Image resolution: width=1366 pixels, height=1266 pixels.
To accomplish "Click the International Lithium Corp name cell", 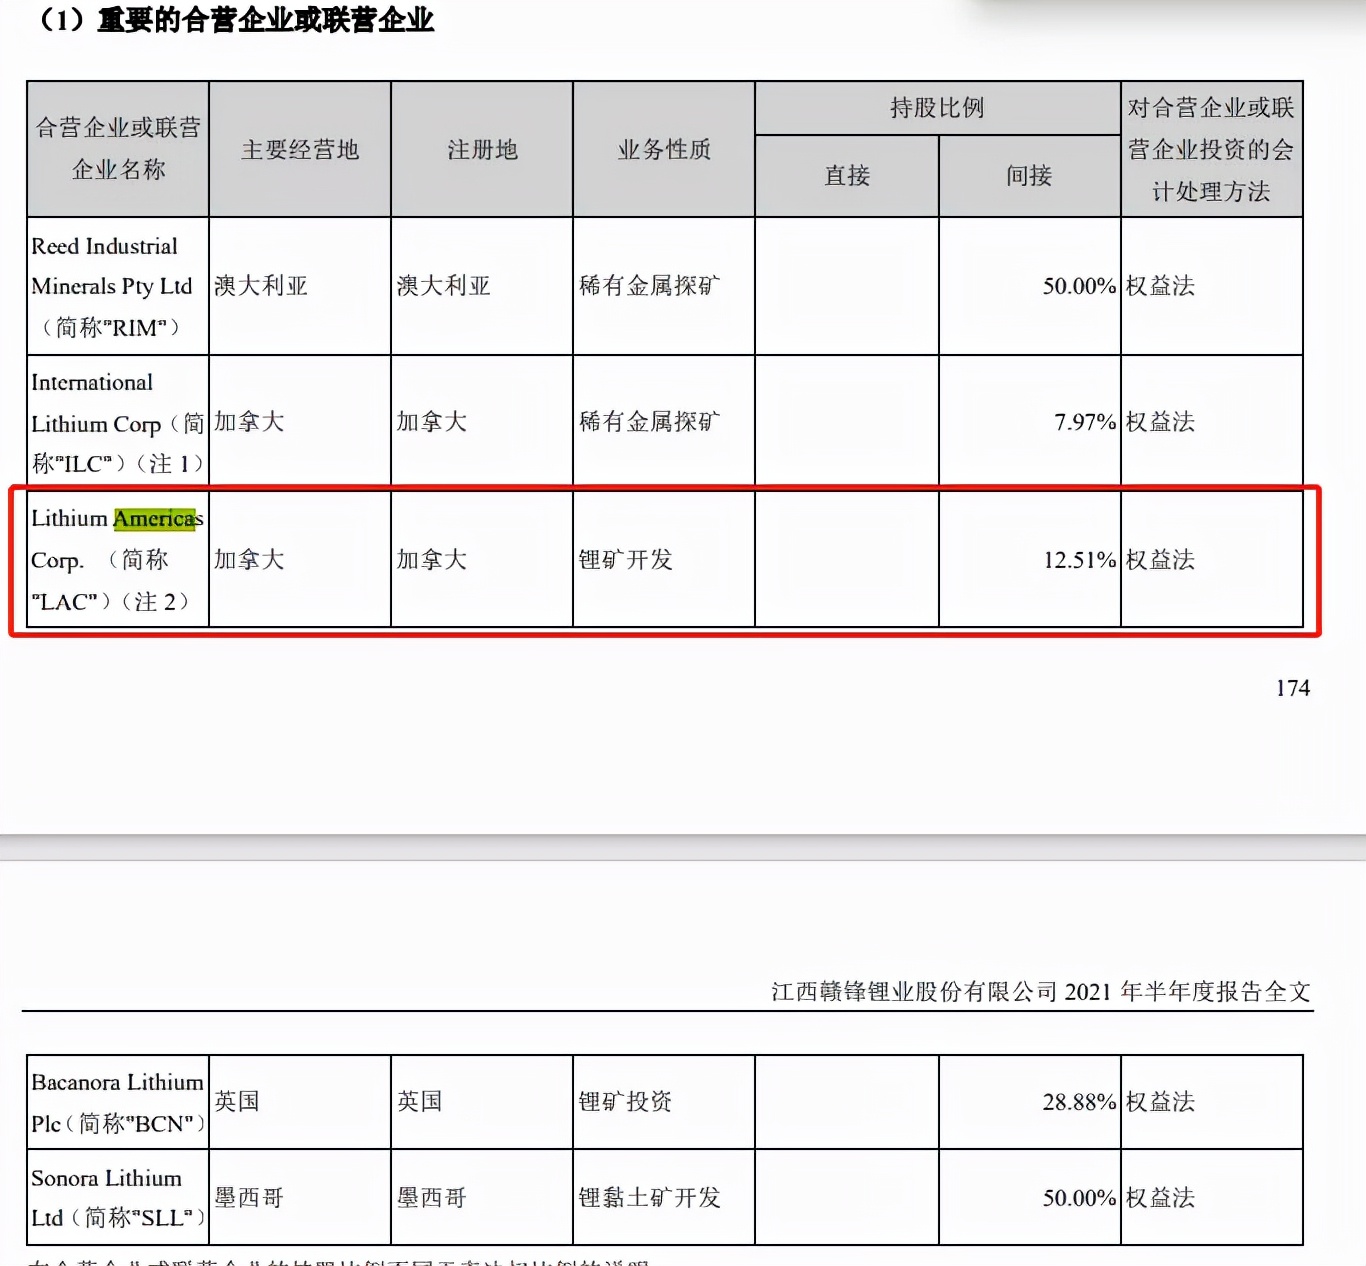I will (x=117, y=423).
